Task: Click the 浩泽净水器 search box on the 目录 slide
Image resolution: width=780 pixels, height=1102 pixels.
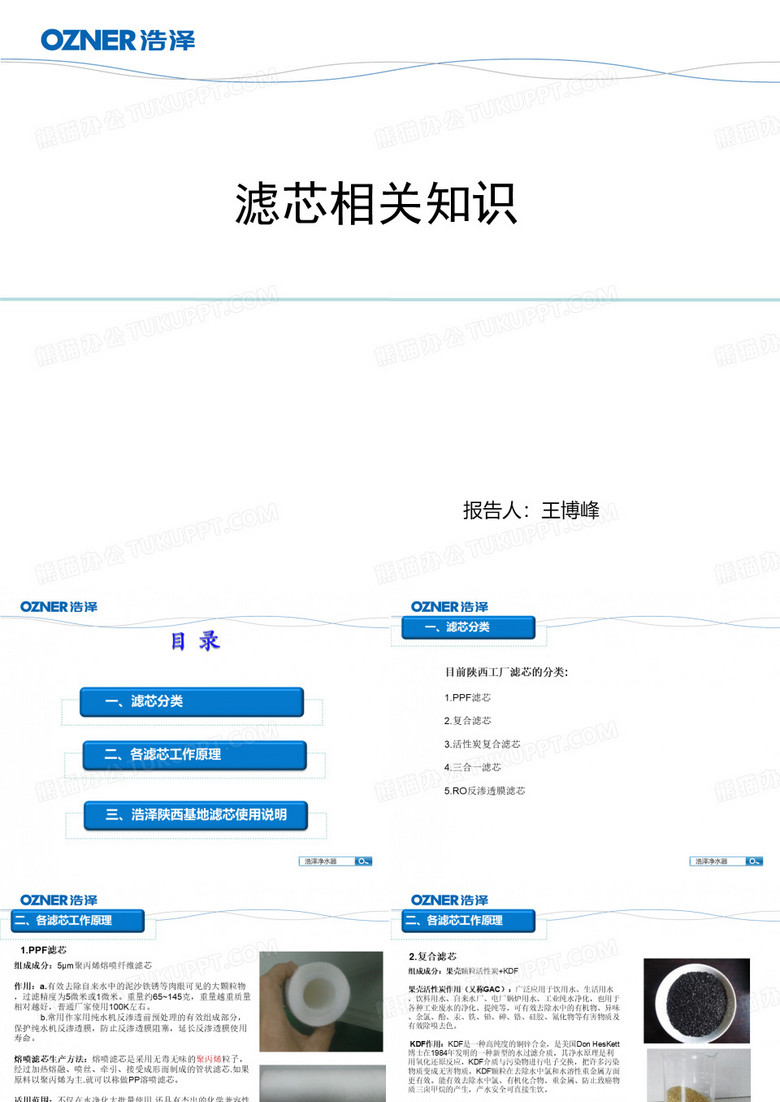Action: [x=327, y=861]
